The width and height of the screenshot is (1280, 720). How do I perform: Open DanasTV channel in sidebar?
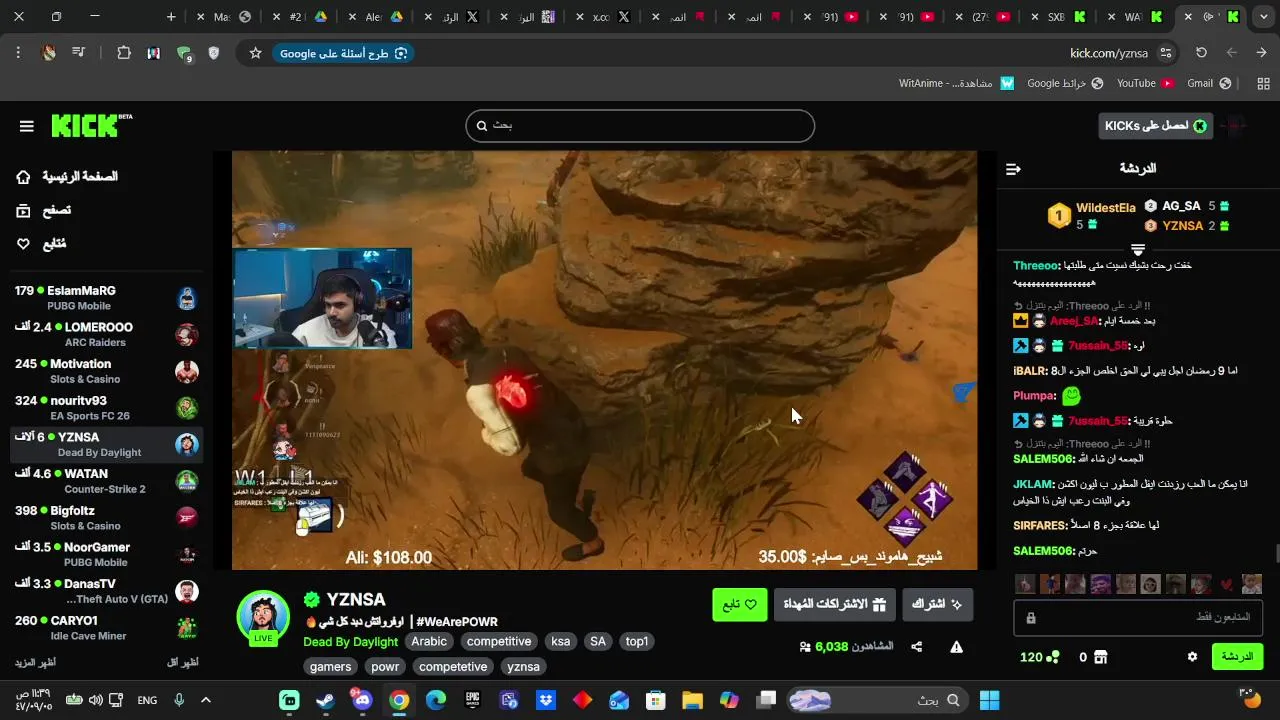pos(106,591)
